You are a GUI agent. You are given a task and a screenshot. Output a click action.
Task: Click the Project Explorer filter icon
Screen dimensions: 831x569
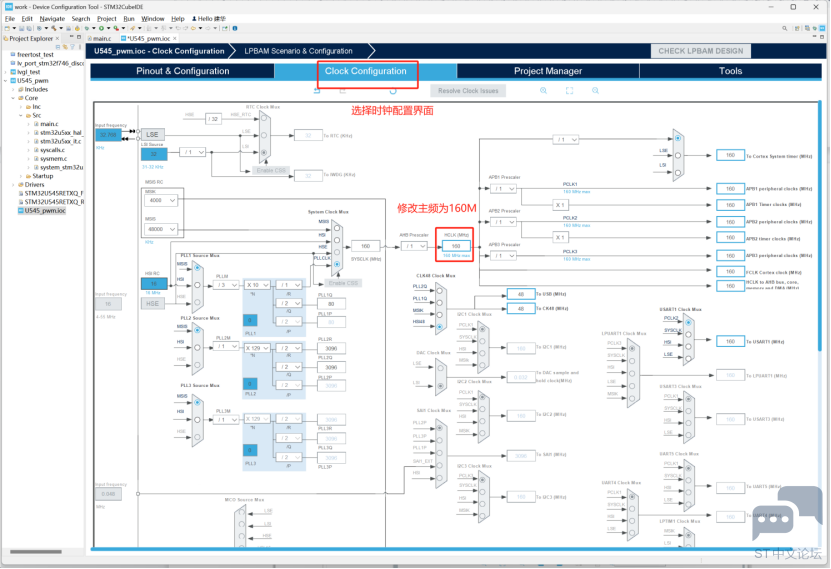pyautogui.click(x=73, y=47)
